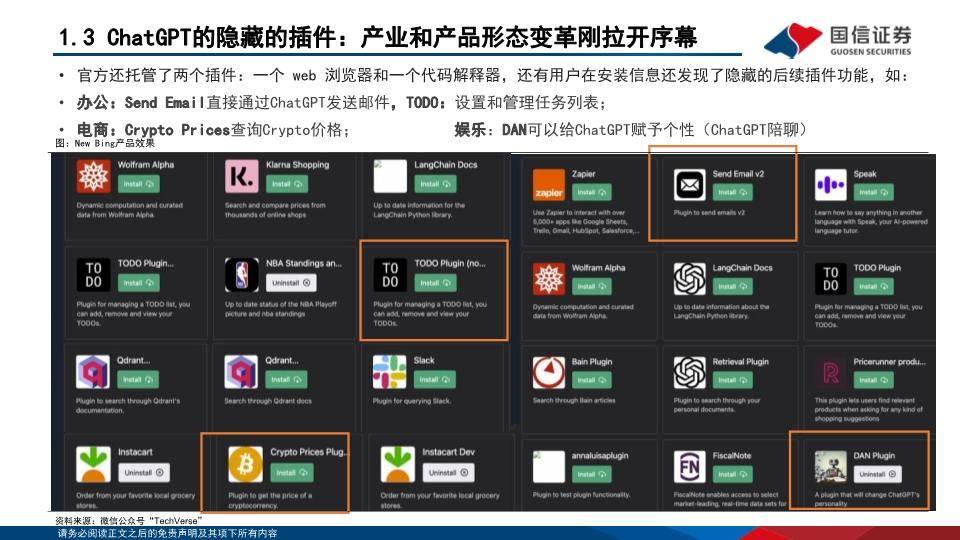Click the caption '图: New Bing产品效果'
Screen dimensions: 960x540
105,143
